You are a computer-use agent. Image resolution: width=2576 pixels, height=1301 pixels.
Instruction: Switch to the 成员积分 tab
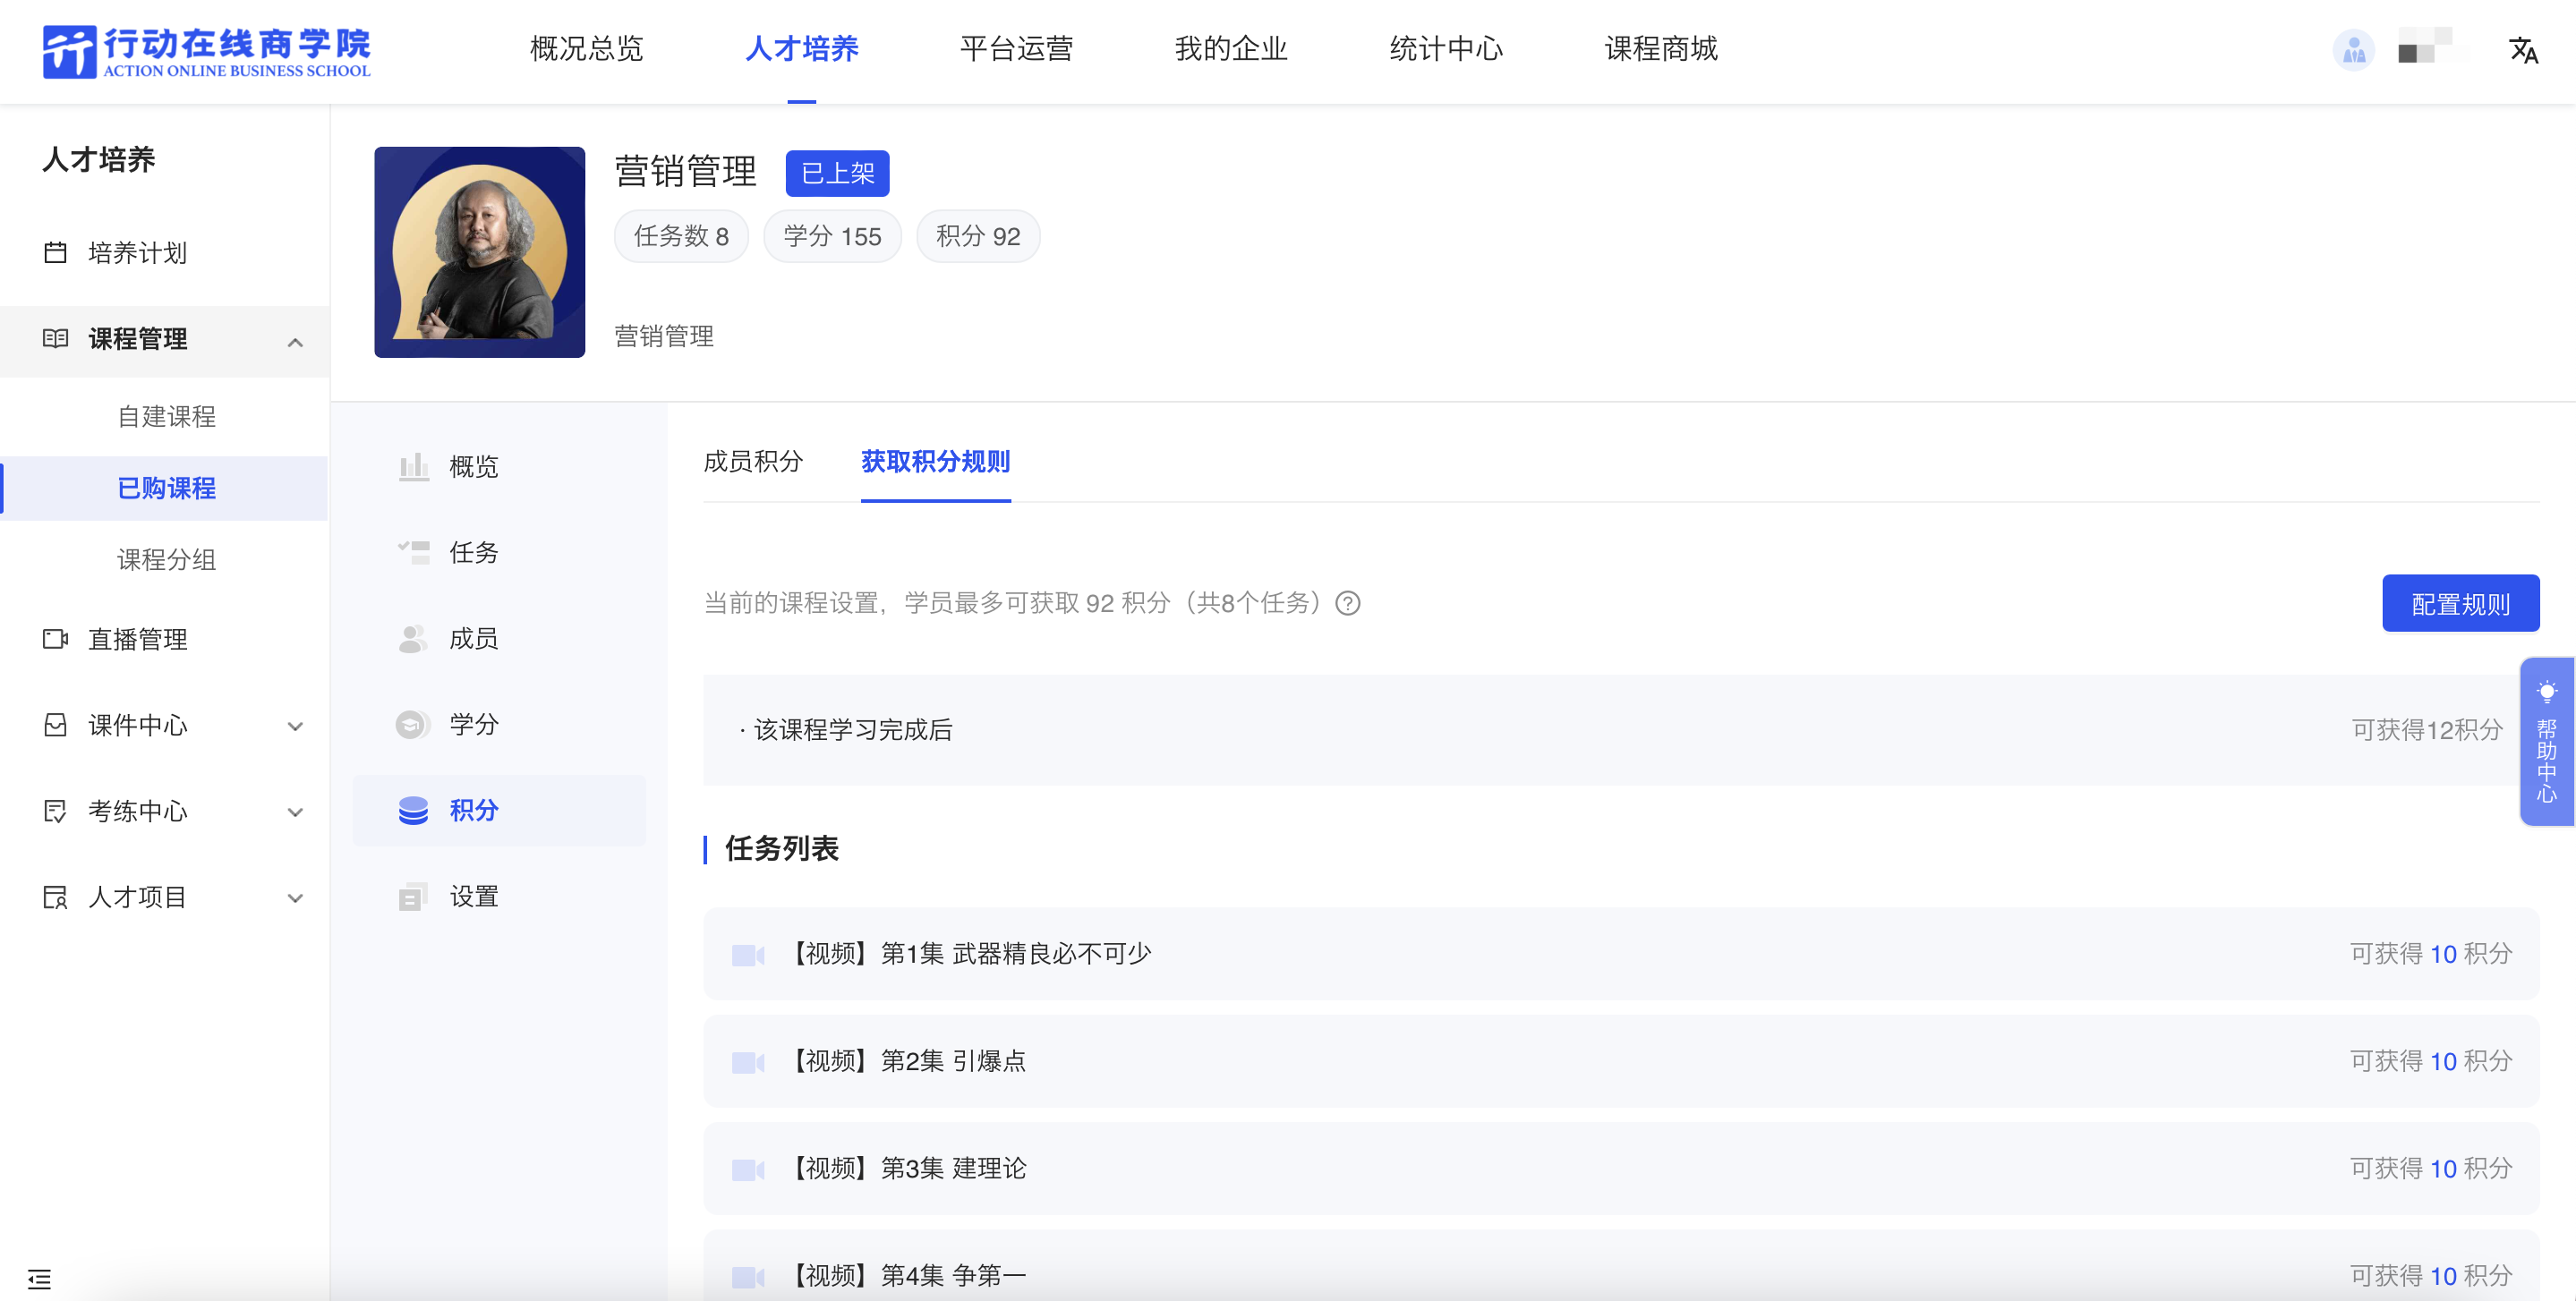point(753,461)
